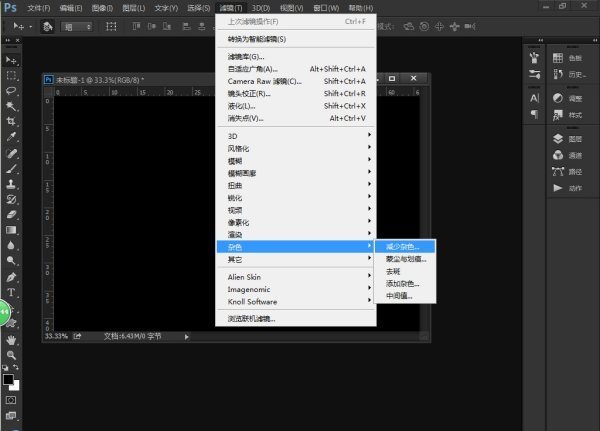Open the 色板 swatches panel
This screenshot has height=431, width=600.
pyautogui.click(x=567, y=58)
